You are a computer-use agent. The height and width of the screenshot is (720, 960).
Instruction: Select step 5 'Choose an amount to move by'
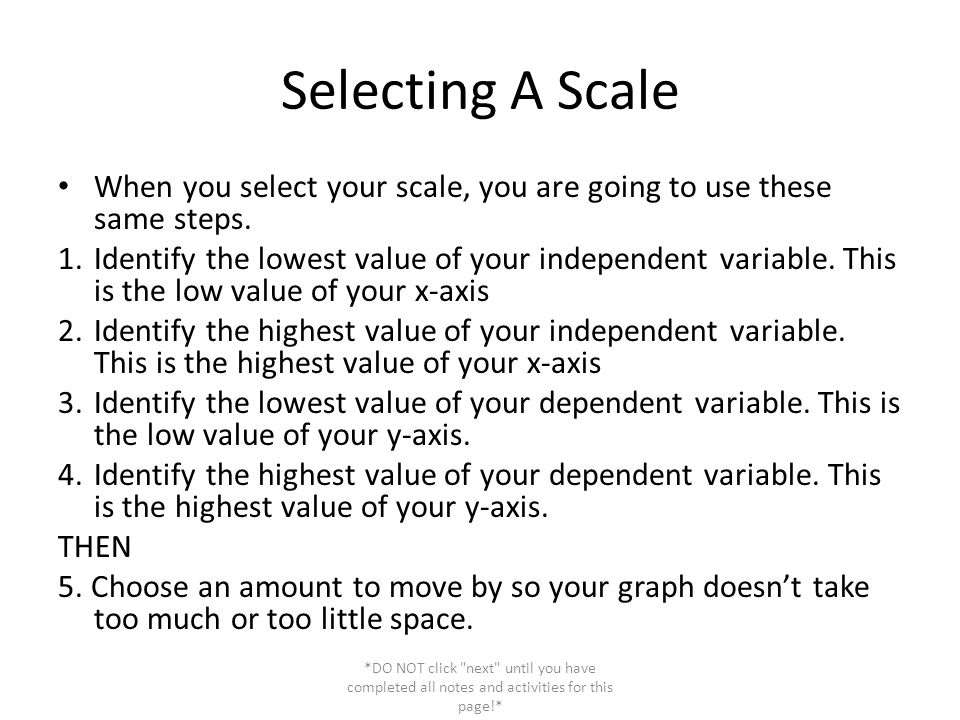click(464, 587)
